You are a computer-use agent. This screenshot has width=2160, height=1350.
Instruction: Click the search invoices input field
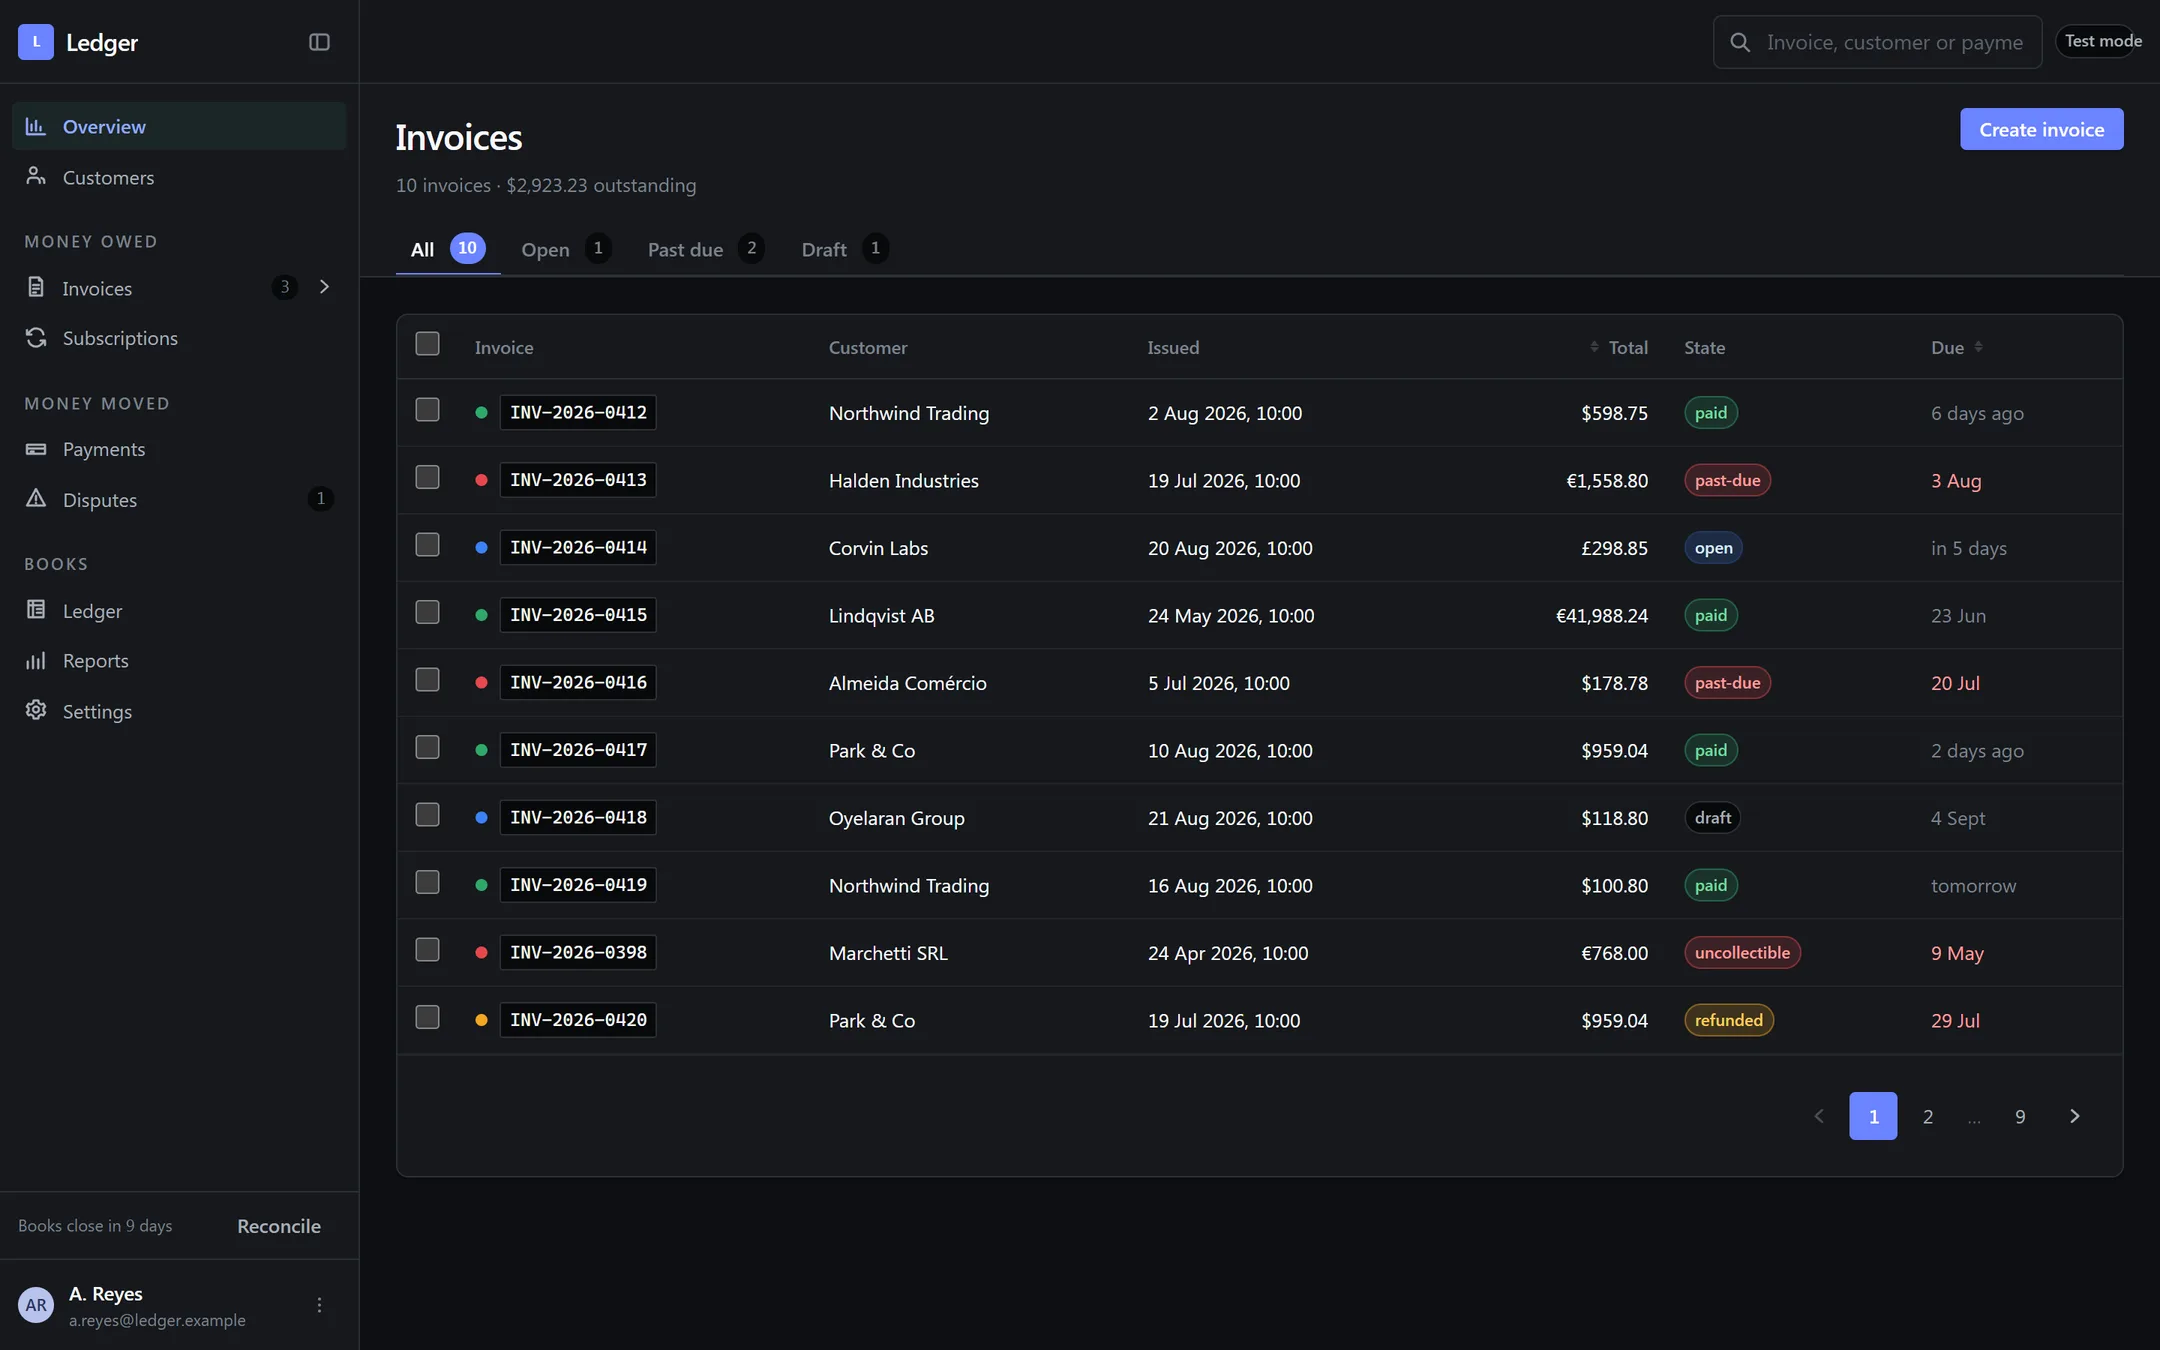(x=1877, y=42)
